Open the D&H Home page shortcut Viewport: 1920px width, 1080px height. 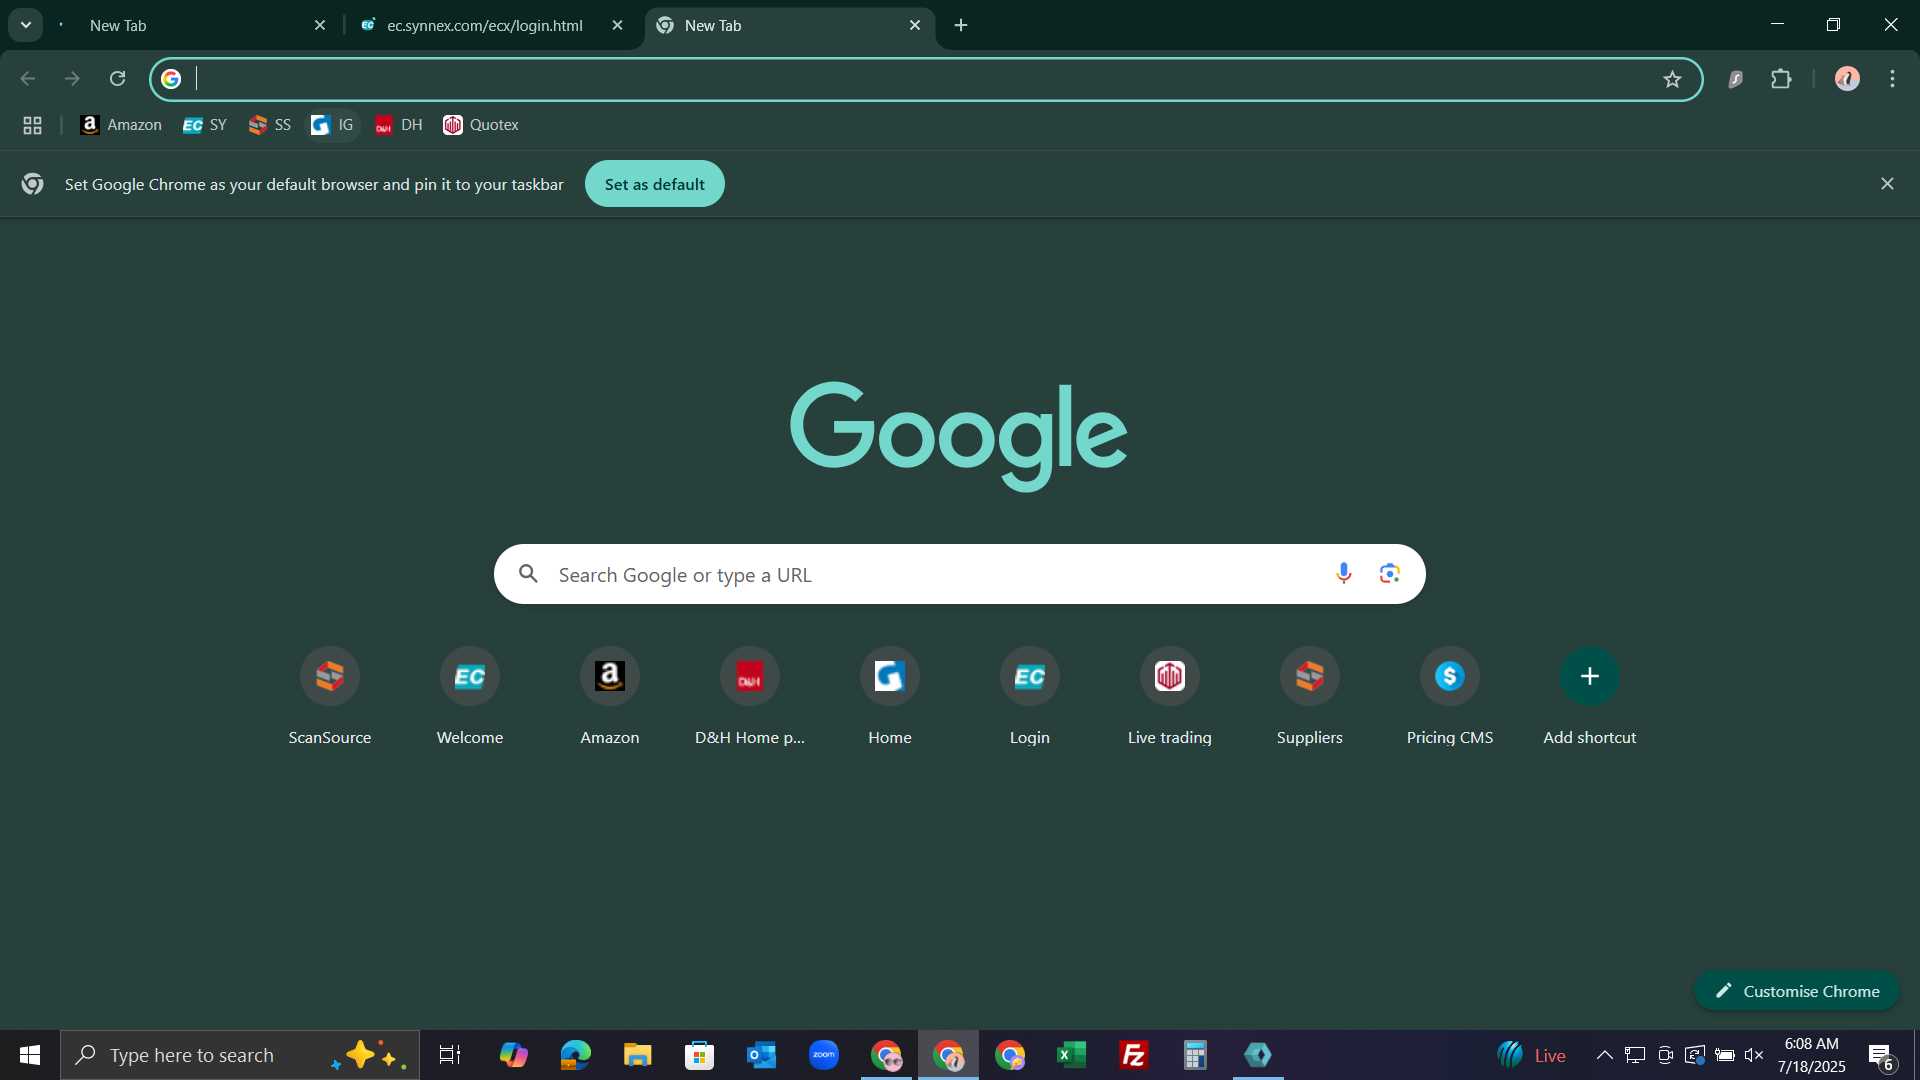coord(750,697)
